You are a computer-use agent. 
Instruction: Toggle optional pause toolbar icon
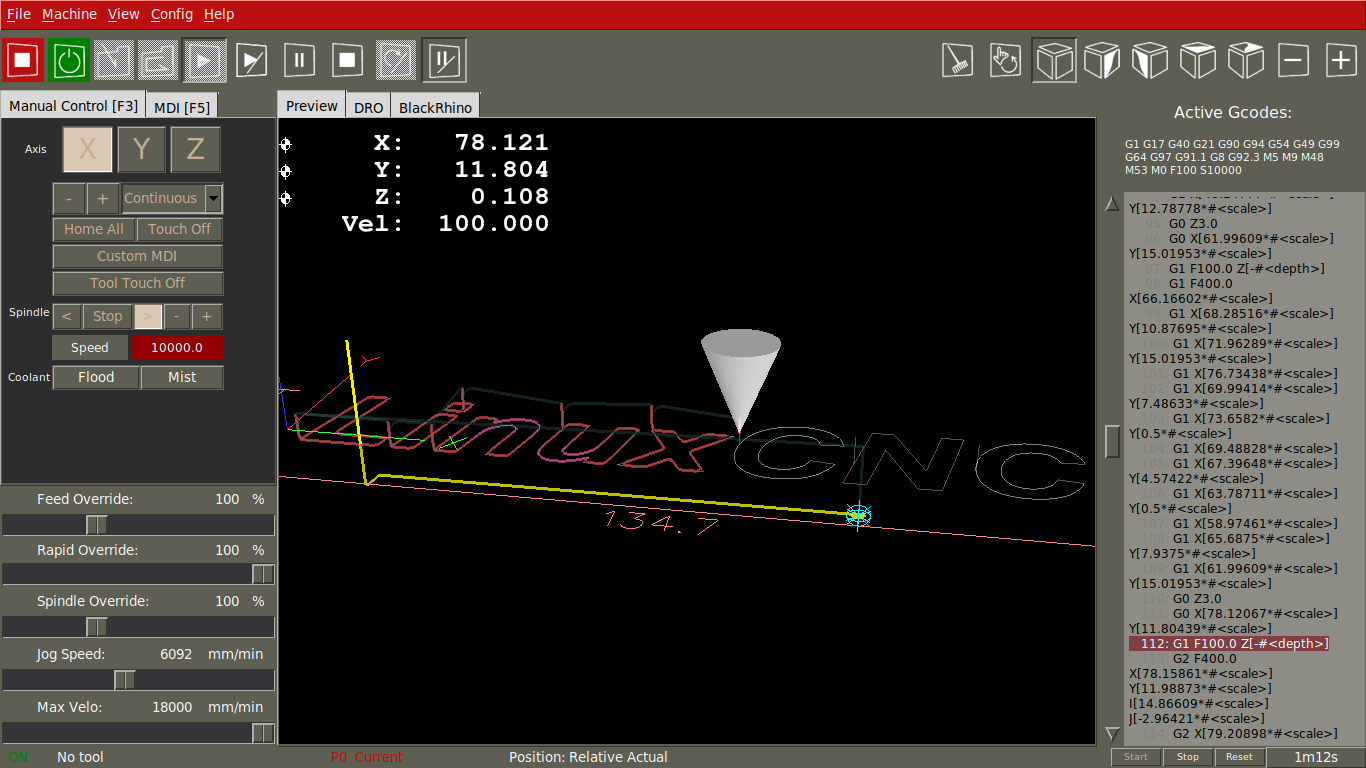[443, 61]
